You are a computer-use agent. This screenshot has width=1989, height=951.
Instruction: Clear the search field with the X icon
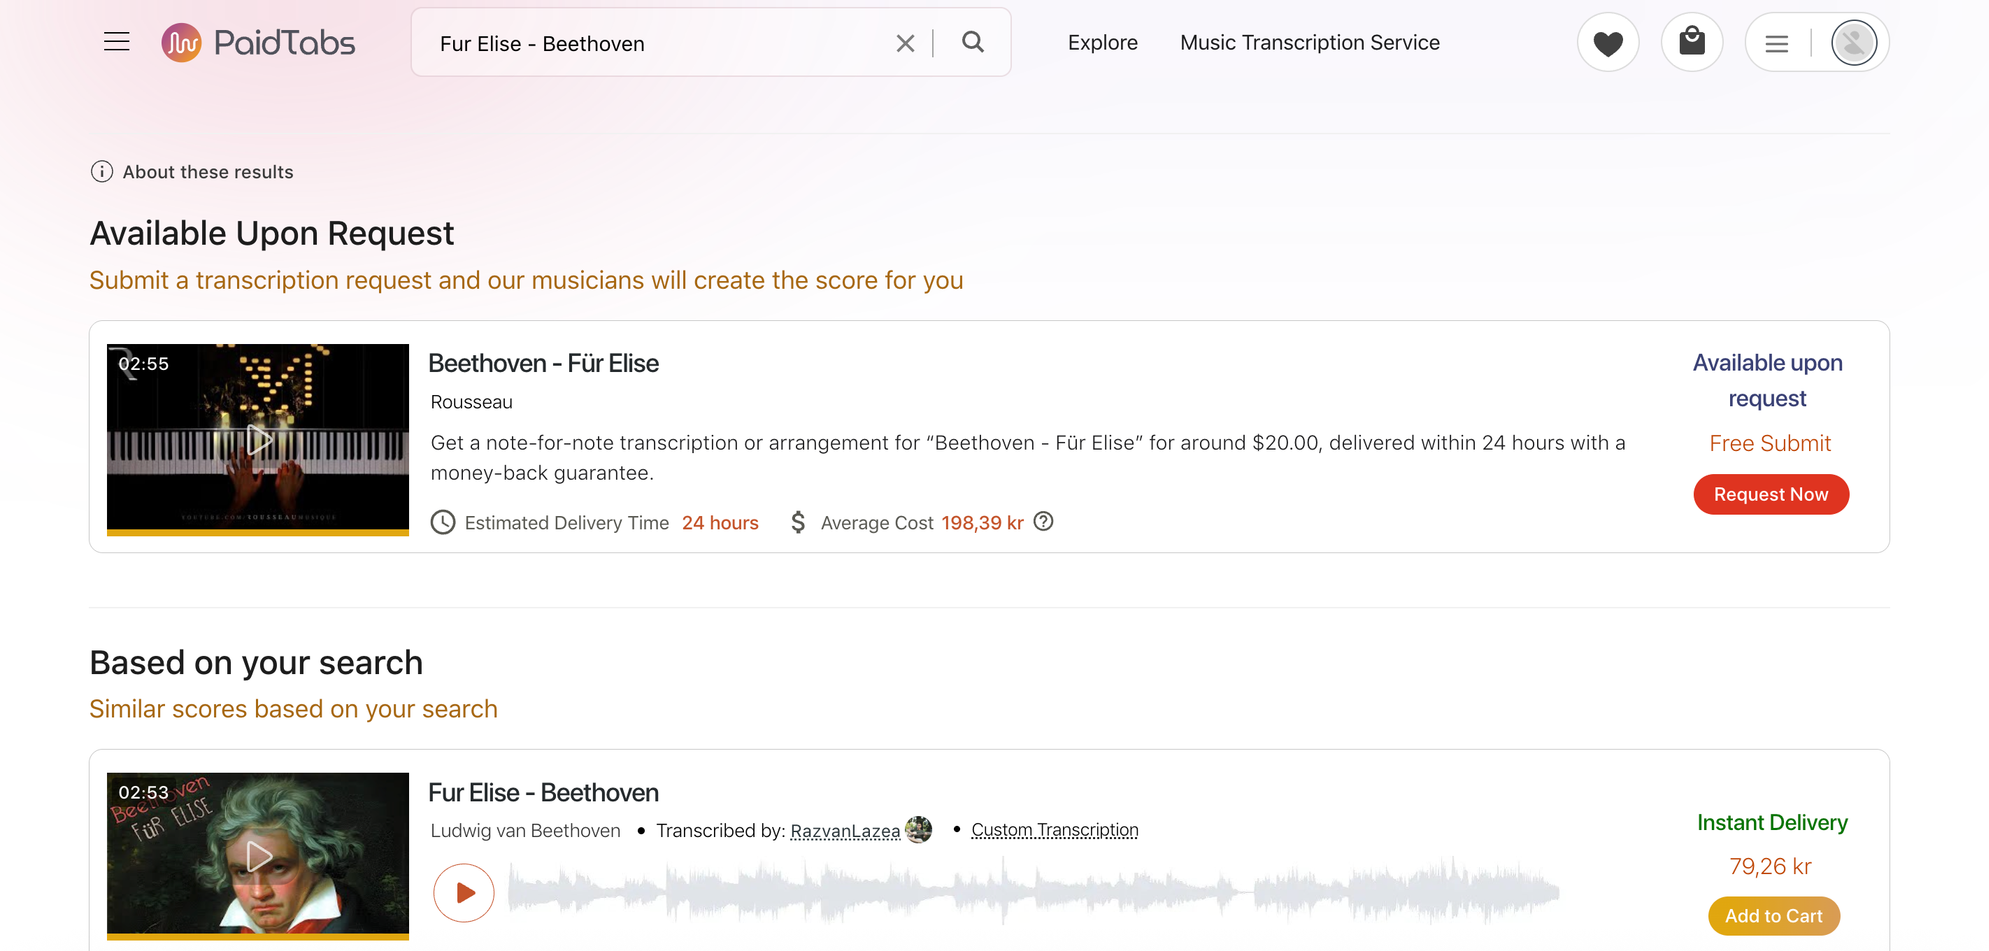(905, 43)
